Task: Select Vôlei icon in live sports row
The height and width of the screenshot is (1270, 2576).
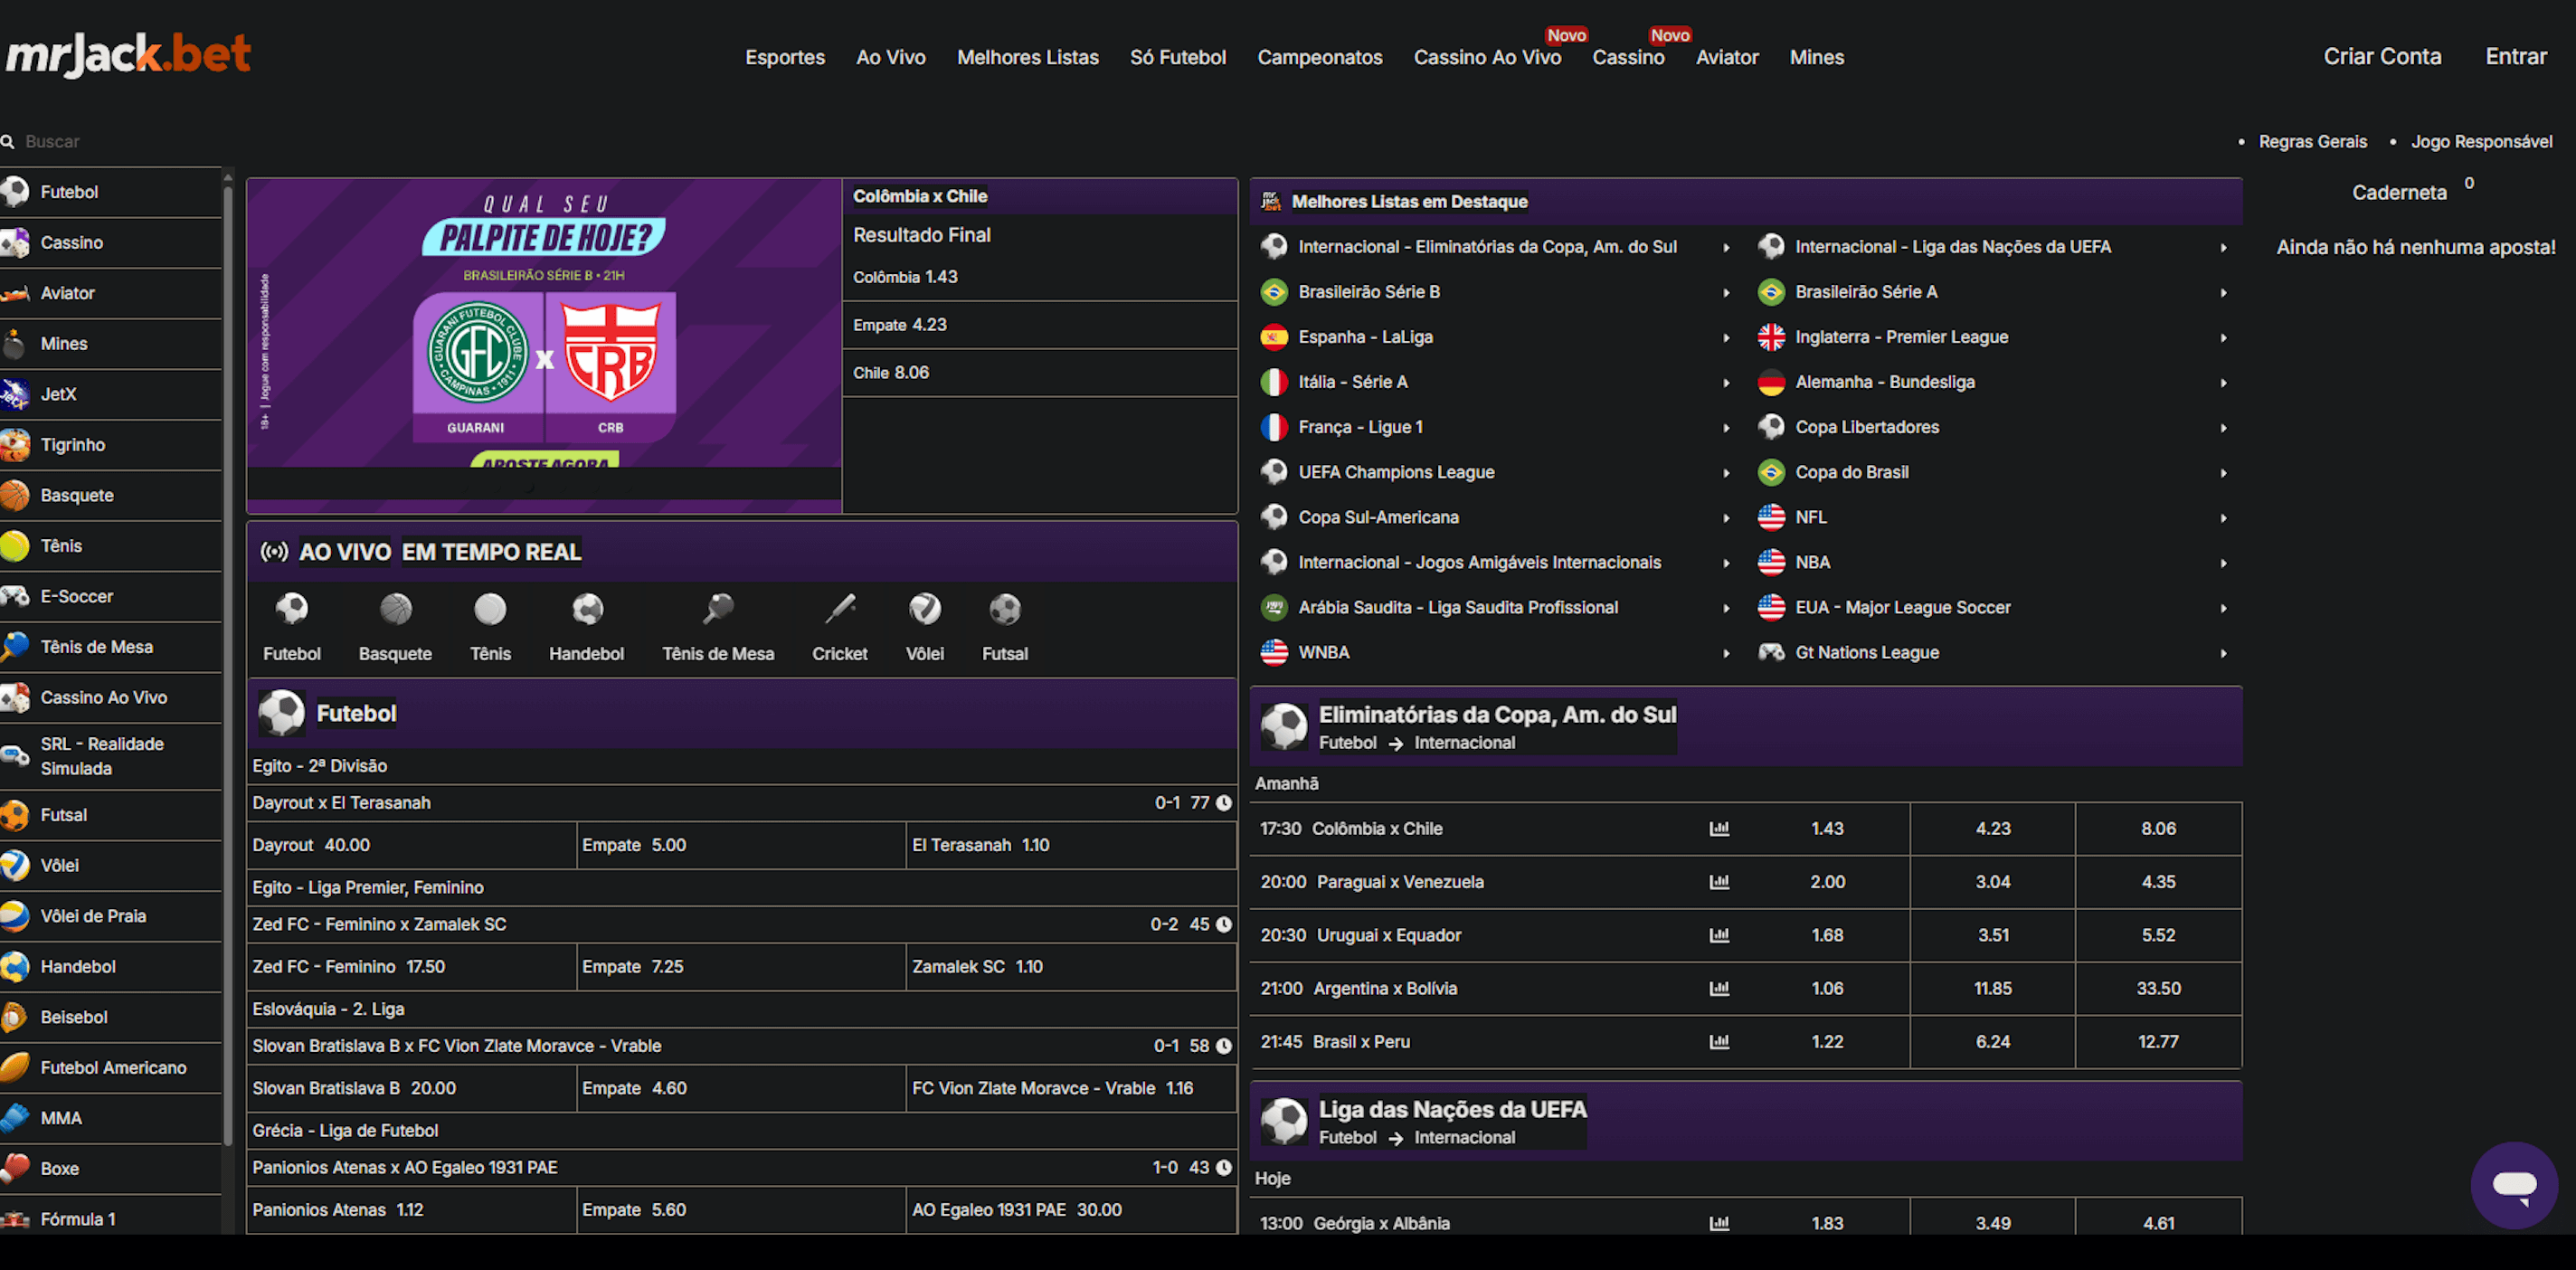Action: (925, 609)
